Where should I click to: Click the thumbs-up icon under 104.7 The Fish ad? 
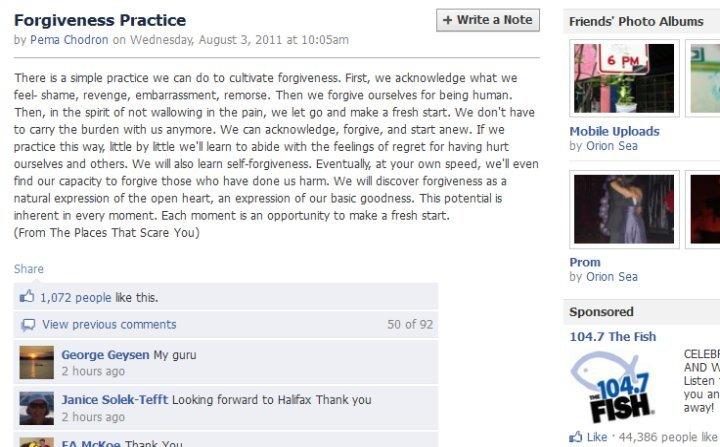[575, 436]
